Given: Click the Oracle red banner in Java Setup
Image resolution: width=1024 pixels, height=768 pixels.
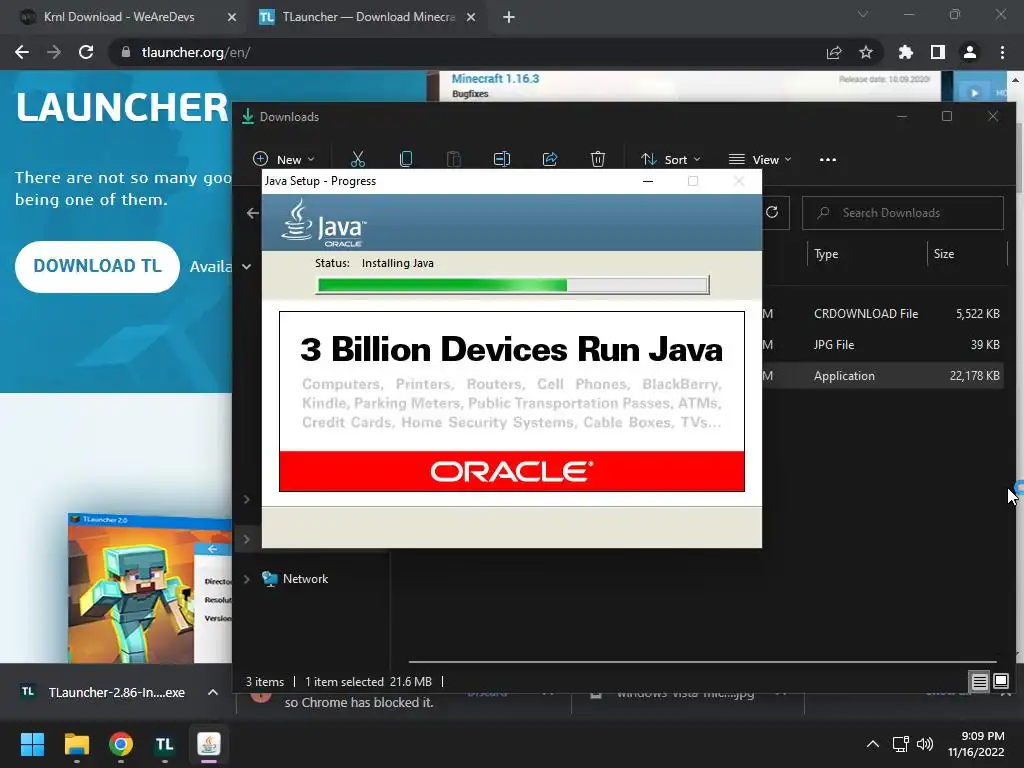Looking at the screenshot, I should pos(512,471).
